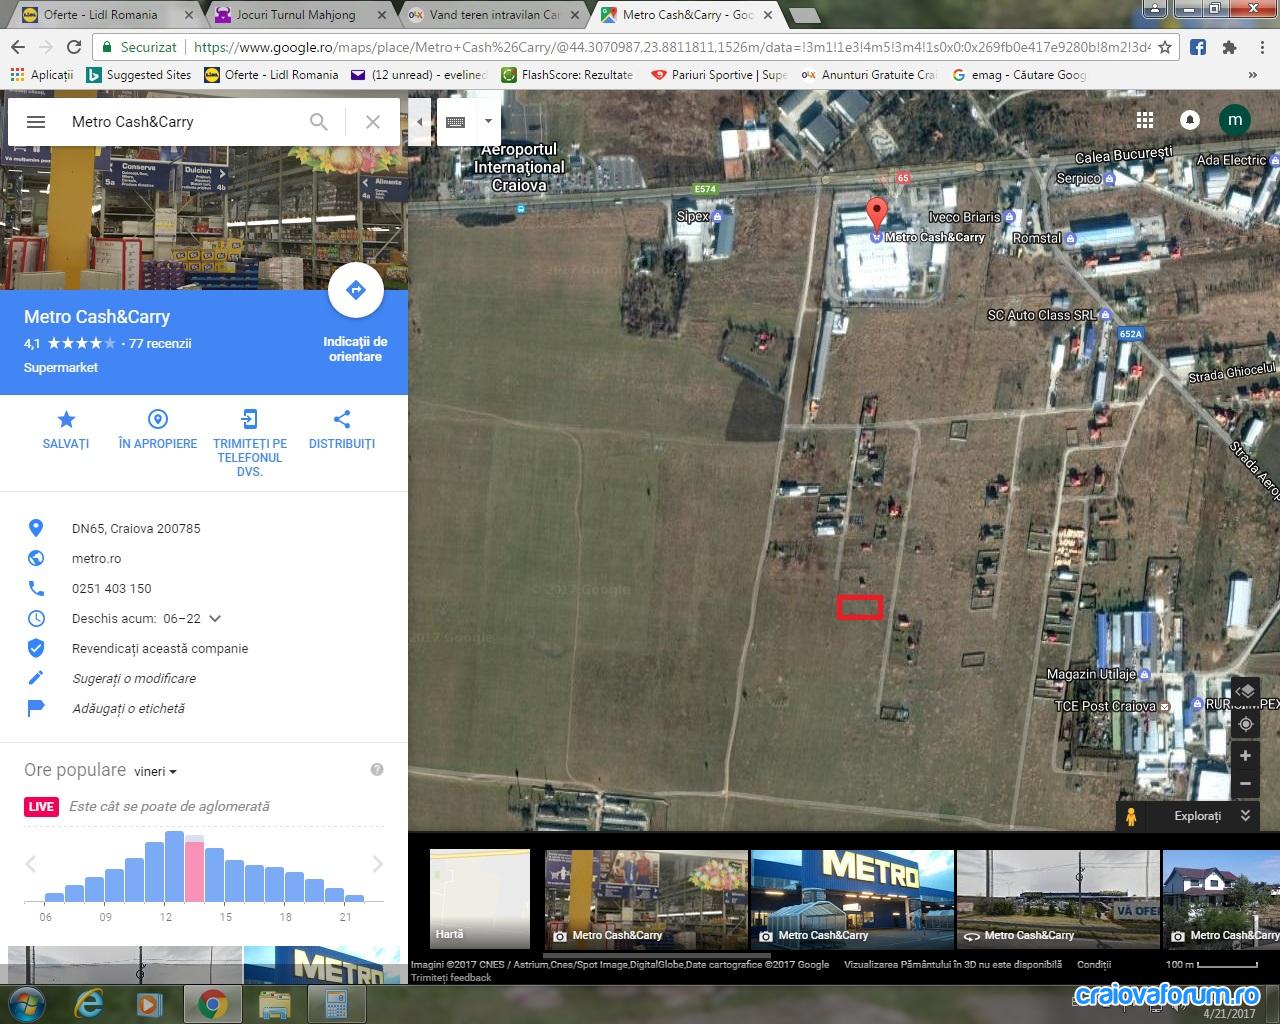Click the directions arrow button
This screenshot has width=1280, height=1024.
[355, 290]
